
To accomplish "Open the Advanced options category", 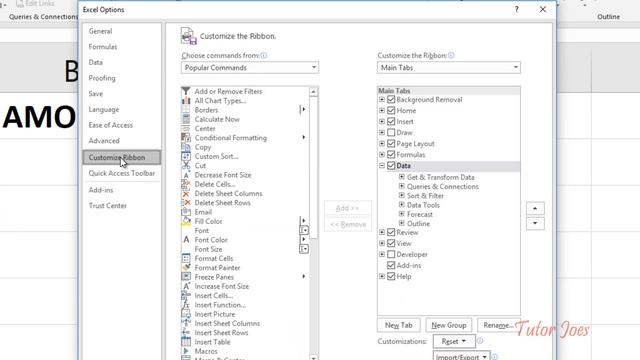I will (104, 140).
